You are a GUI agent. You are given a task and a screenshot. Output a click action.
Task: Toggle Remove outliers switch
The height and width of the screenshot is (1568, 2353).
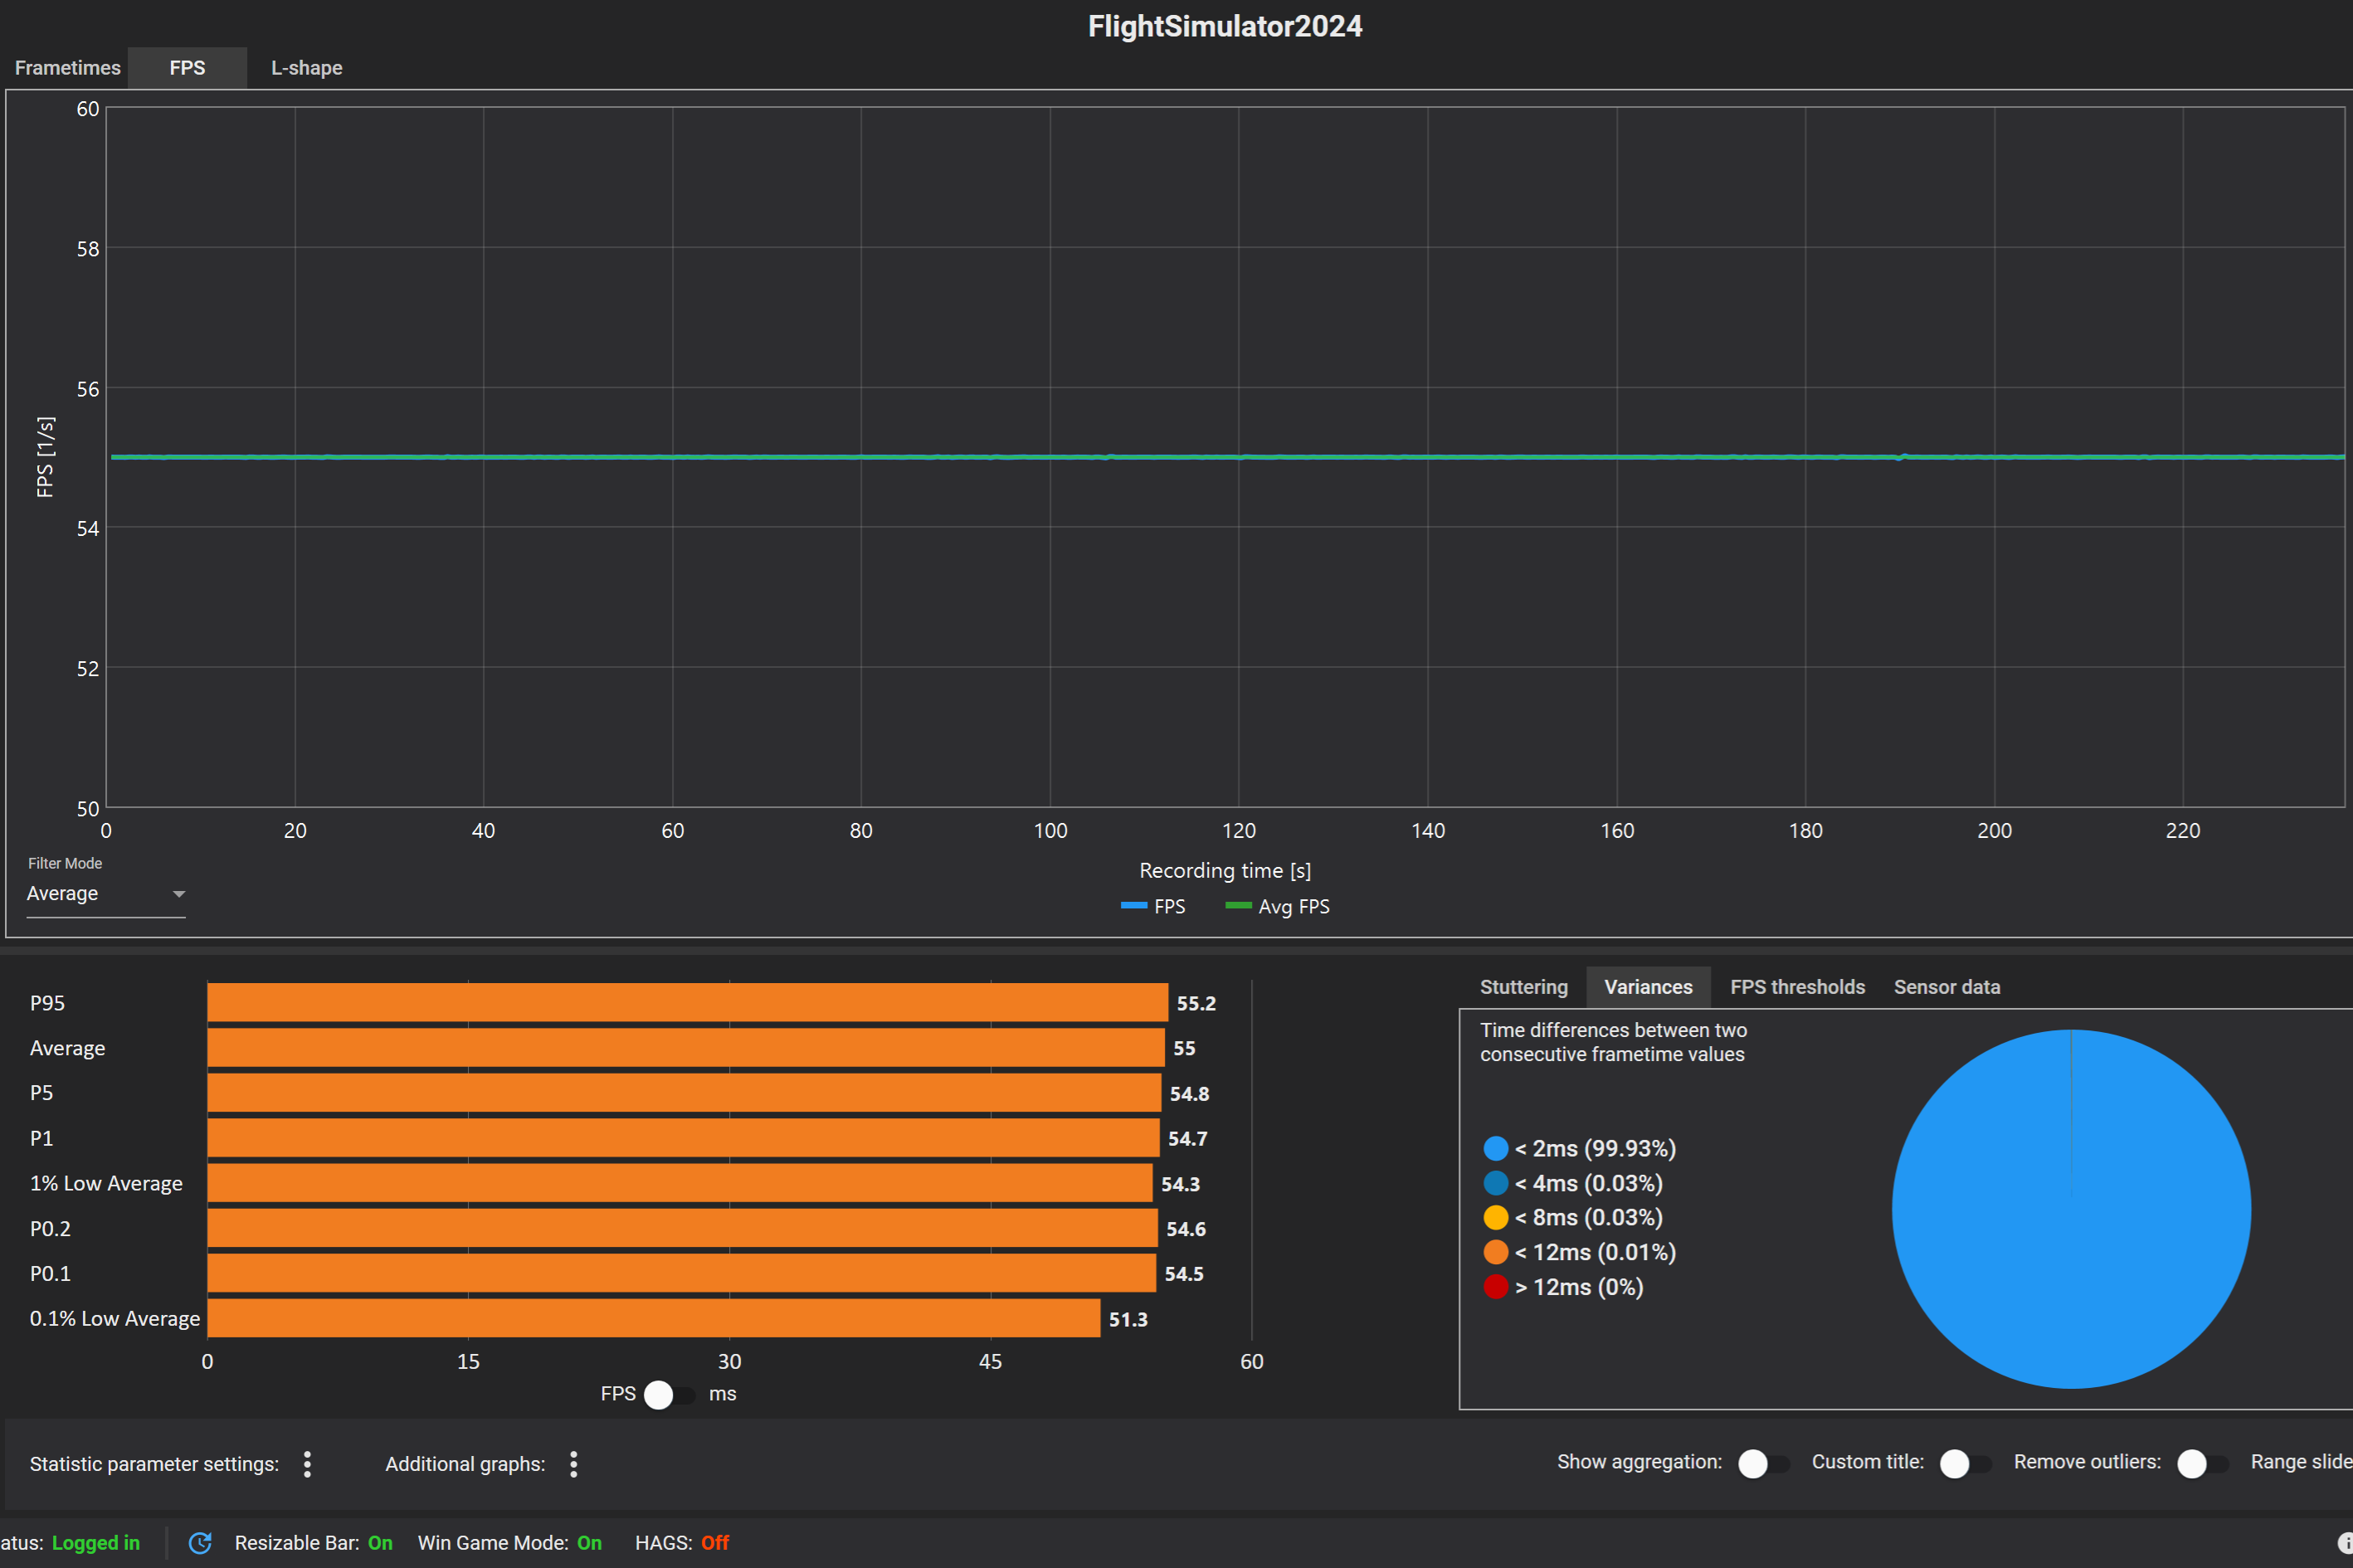tap(2202, 1463)
